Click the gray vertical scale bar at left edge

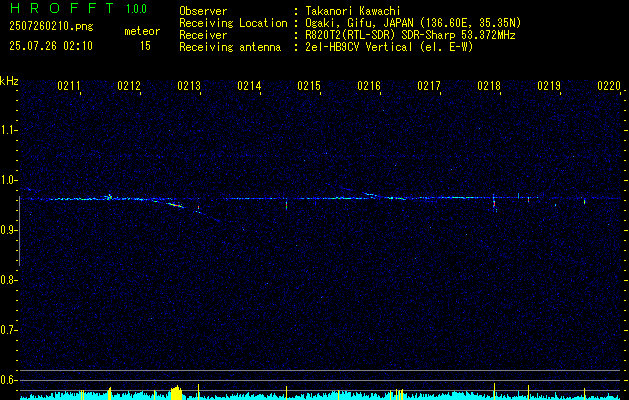[19, 231]
